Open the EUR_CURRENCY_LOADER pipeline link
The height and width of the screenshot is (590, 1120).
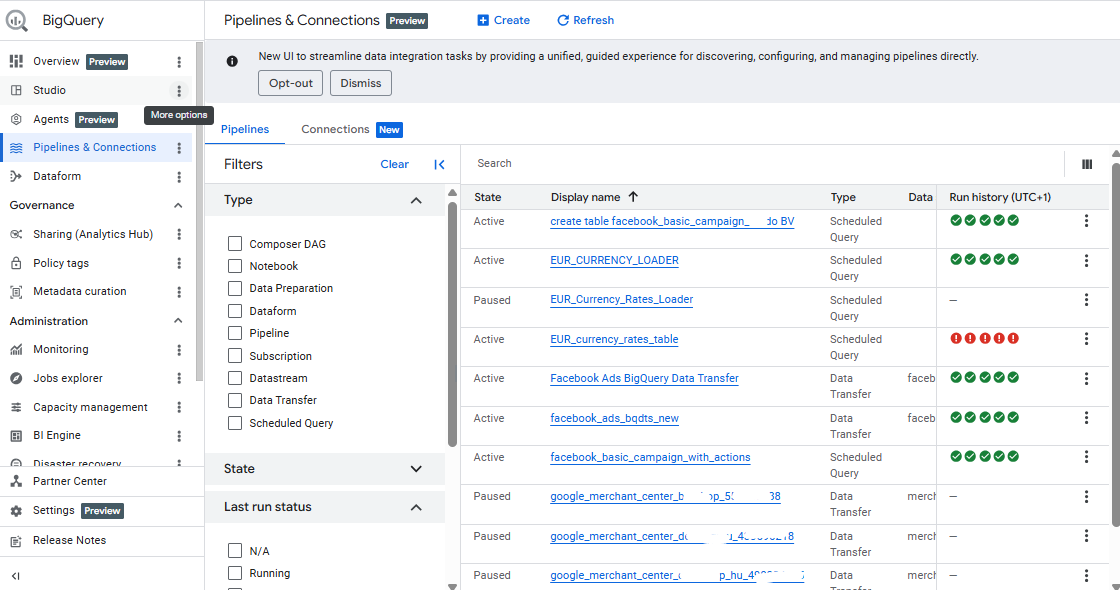click(x=614, y=261)
